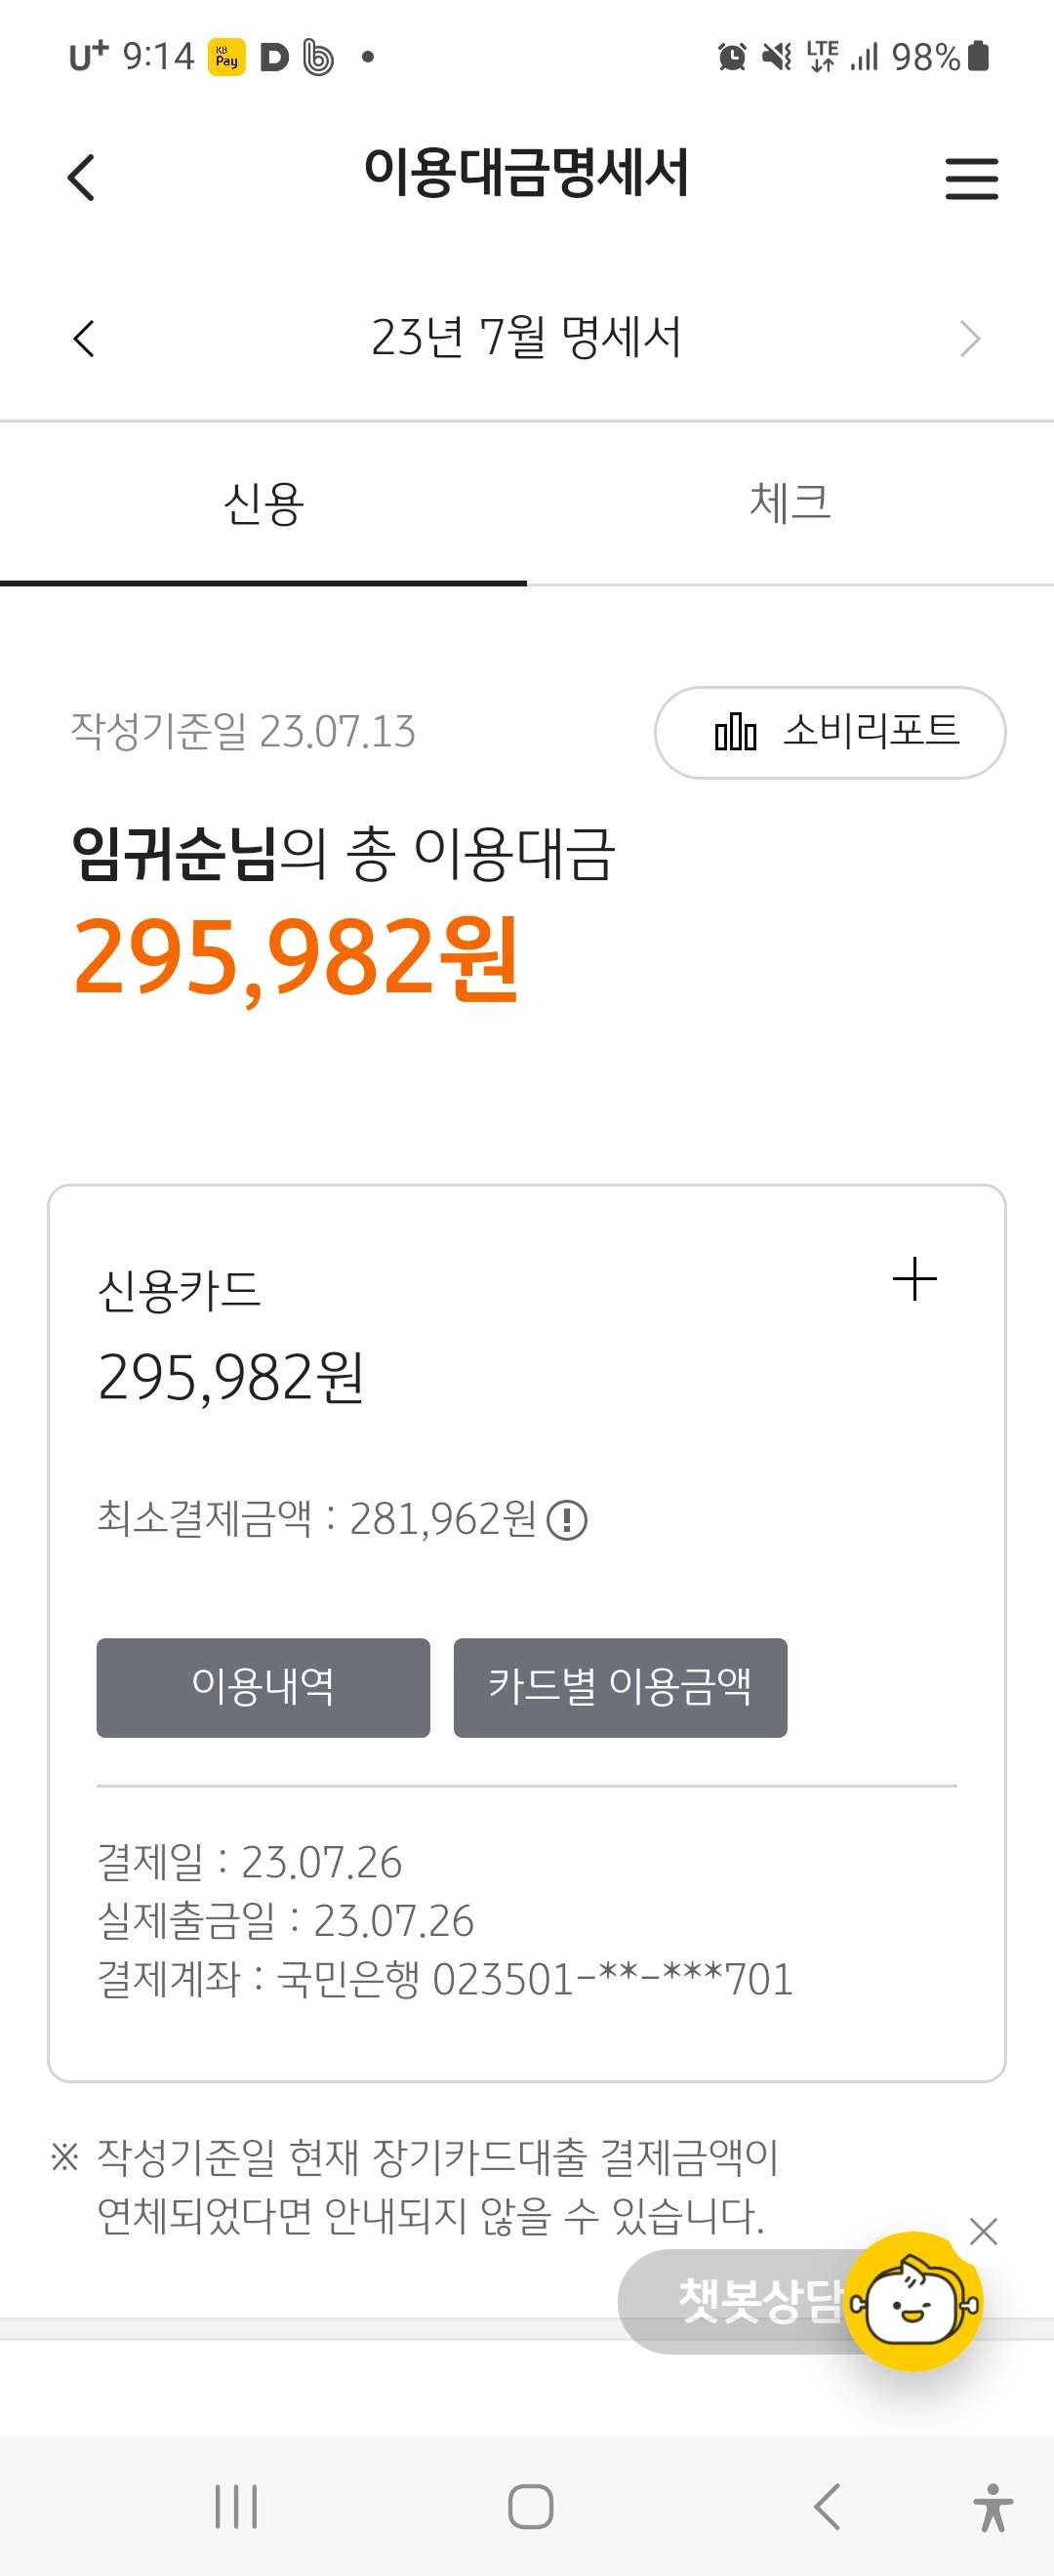This screenshot has width=1054, height=2576.
Task: Select the 신용 tab
Action: [263, 503]
